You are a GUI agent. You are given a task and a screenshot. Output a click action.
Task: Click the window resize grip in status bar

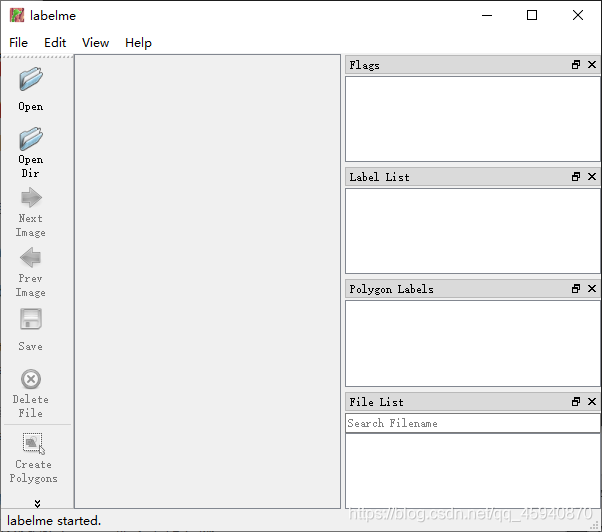[596, 525]
